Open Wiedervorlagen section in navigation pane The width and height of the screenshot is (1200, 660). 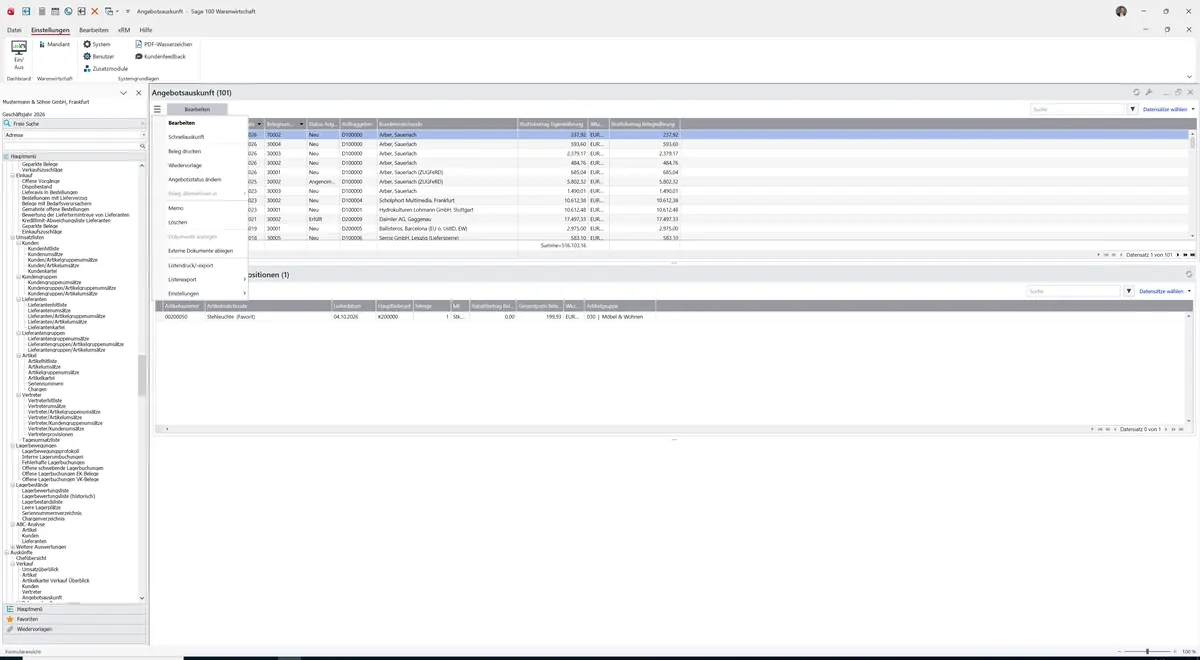[x=75, y=629]
